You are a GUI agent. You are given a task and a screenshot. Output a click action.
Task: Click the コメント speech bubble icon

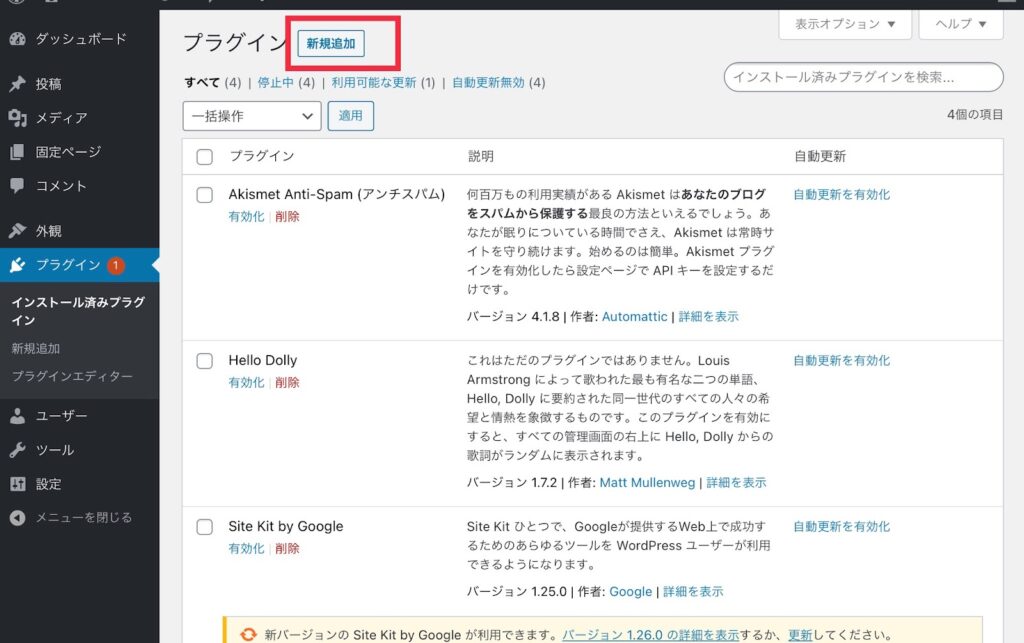point(17,186)
